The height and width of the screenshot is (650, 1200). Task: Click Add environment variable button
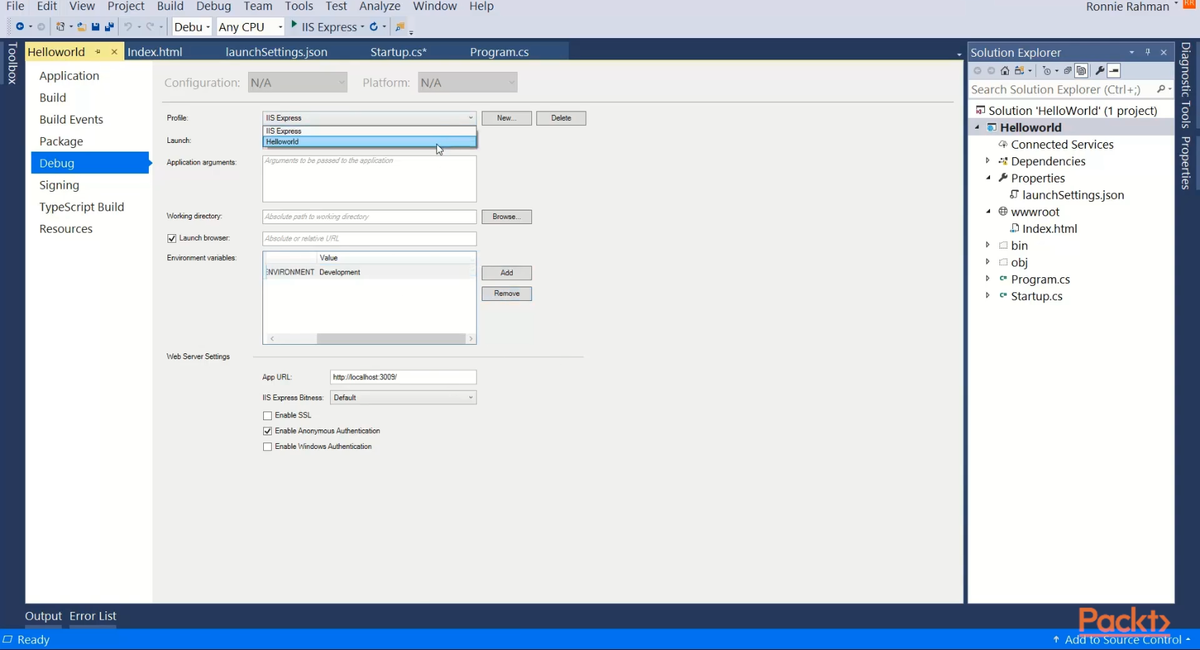[x=506, y=272]
